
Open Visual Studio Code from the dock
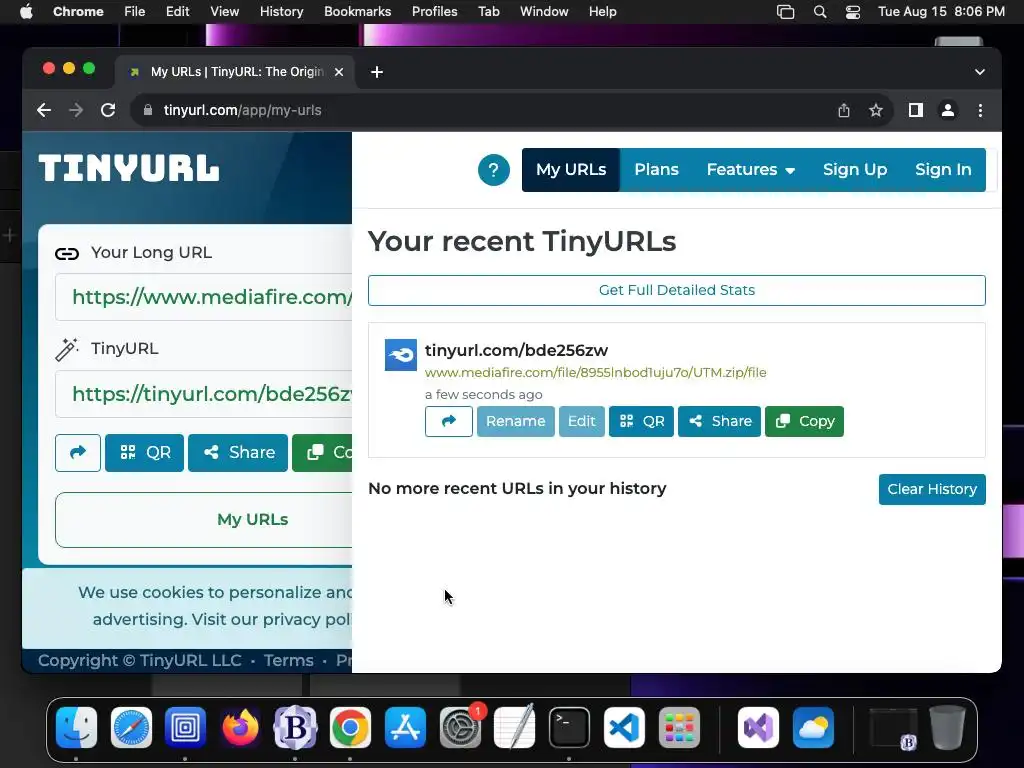click(624, 728)
